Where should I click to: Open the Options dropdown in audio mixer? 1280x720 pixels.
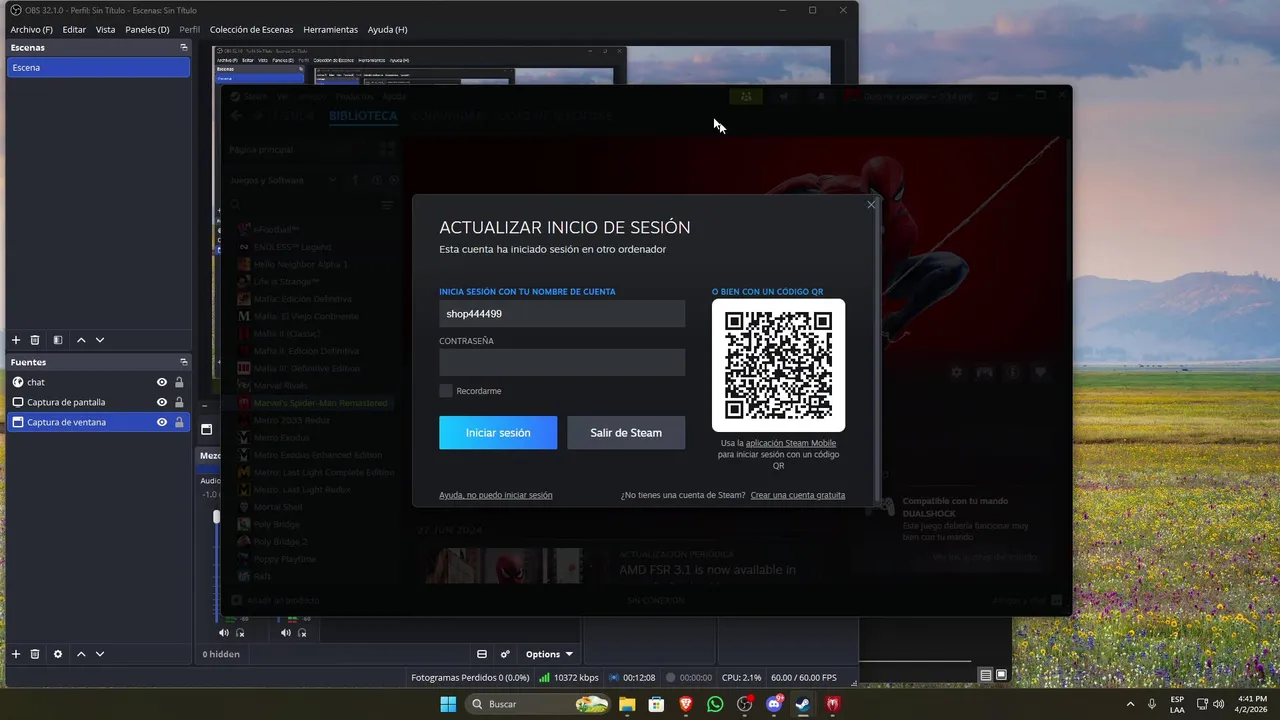pos(549,654)
